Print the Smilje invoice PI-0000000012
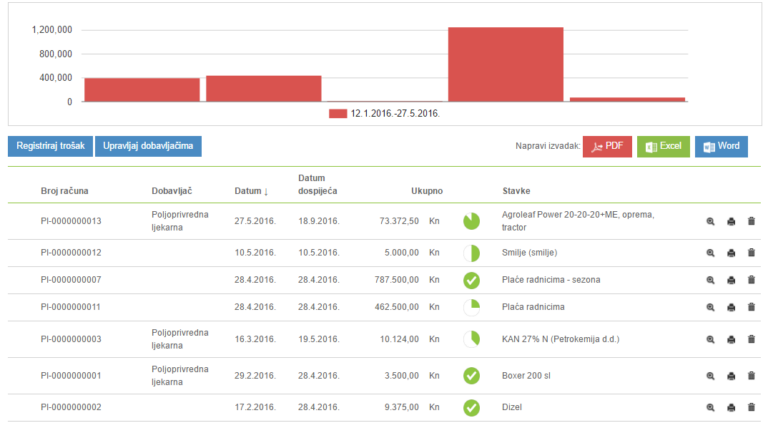Screen dimensions: 768x423 point(731,253)
